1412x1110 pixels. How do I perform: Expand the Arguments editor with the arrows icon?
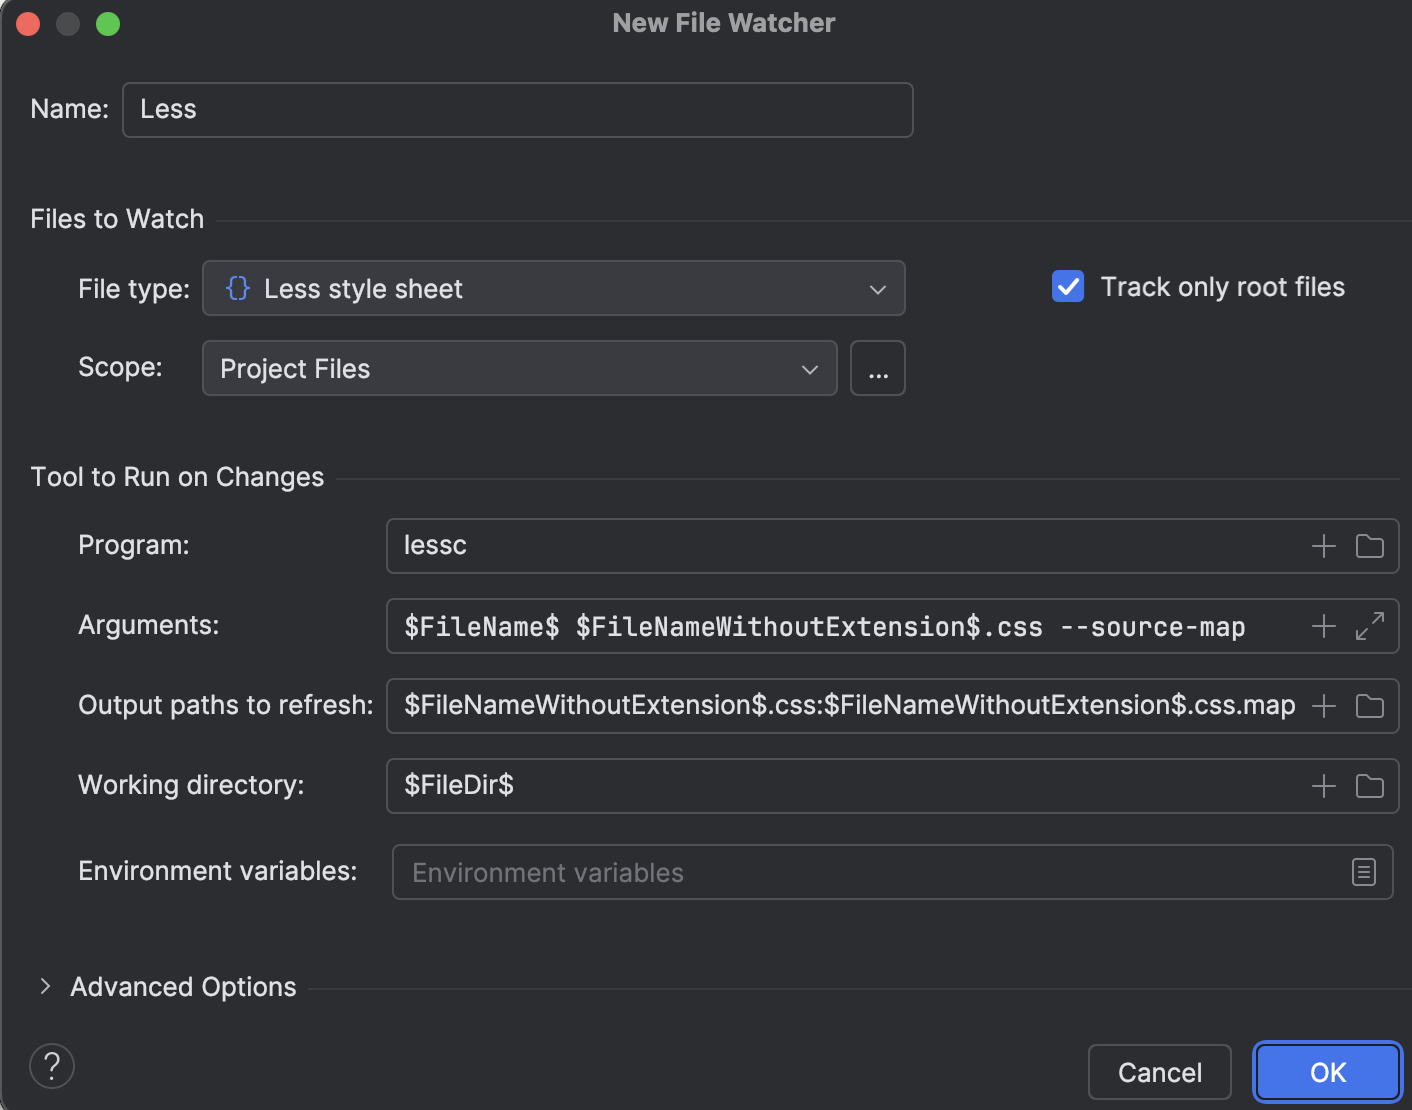[x=1370, y=626]
